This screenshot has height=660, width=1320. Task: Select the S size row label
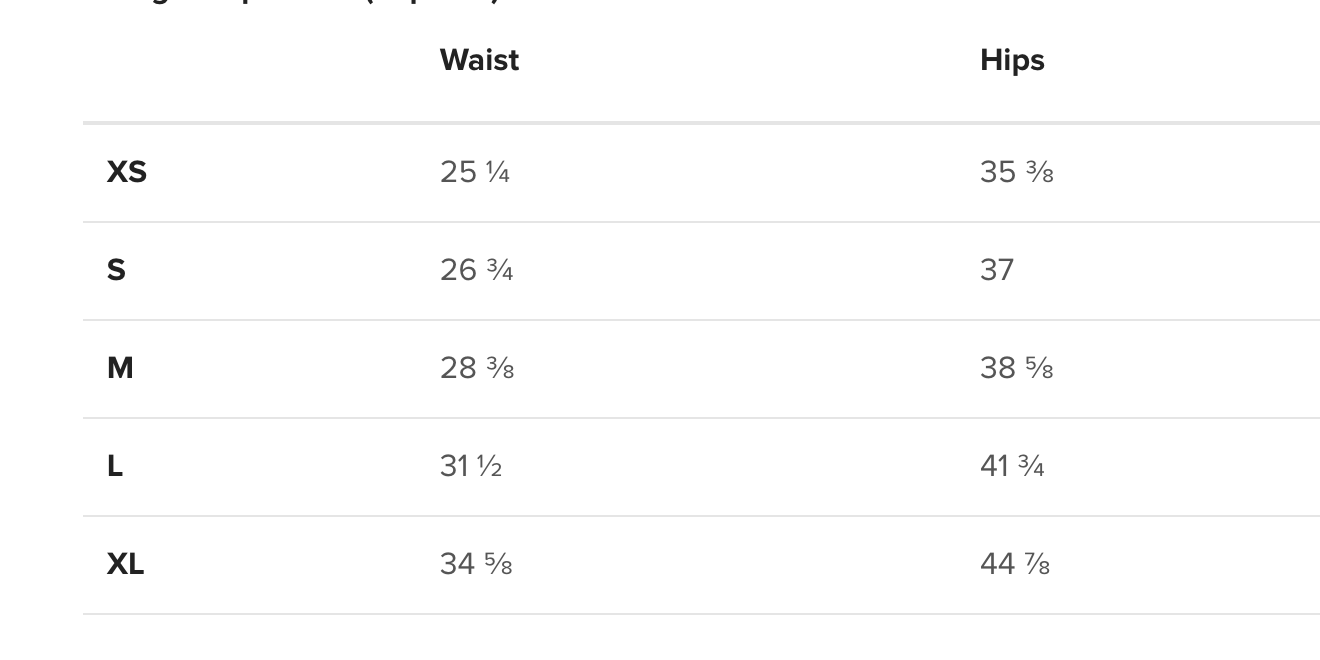pyautogui.click(x=116, y=270)
